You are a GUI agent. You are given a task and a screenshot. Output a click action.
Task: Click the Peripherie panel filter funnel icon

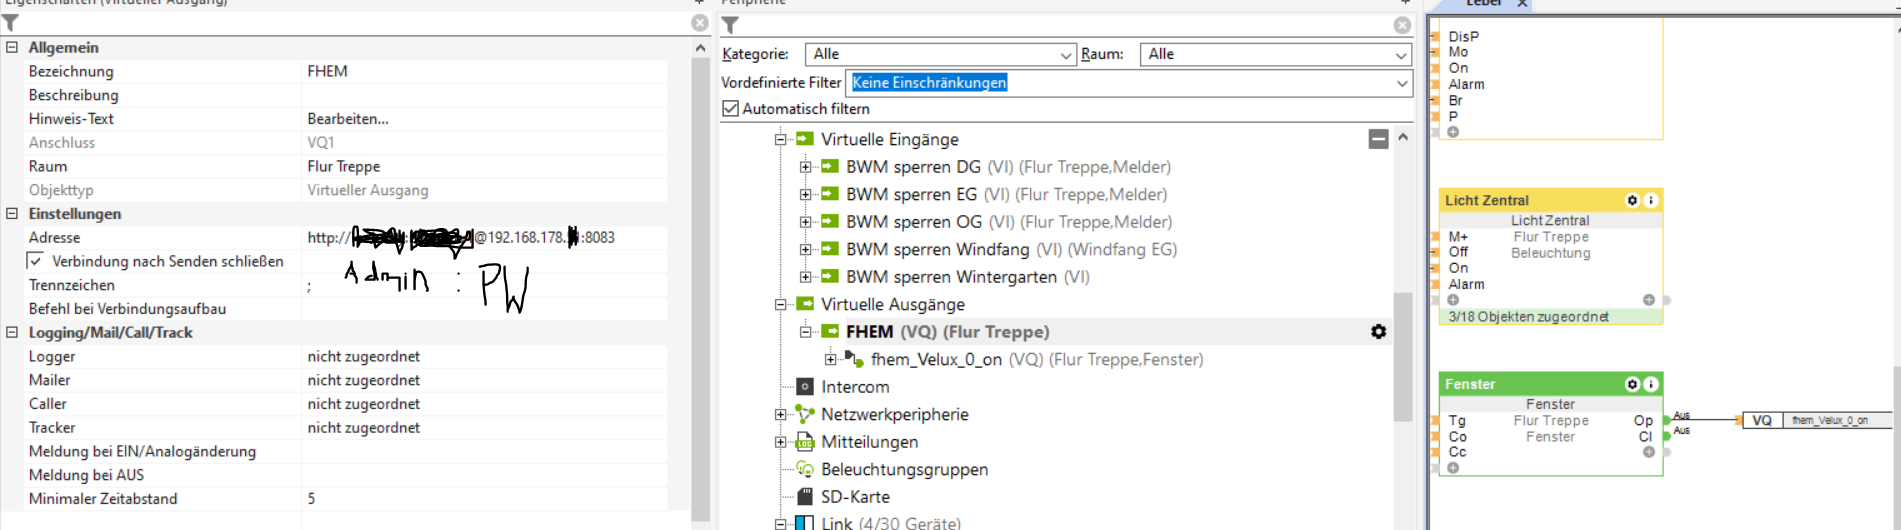[730, 25]
